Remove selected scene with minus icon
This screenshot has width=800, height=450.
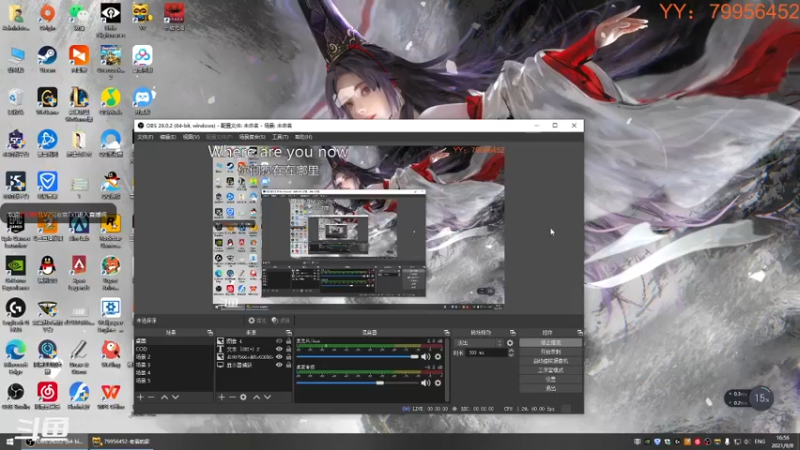point(151,397)
